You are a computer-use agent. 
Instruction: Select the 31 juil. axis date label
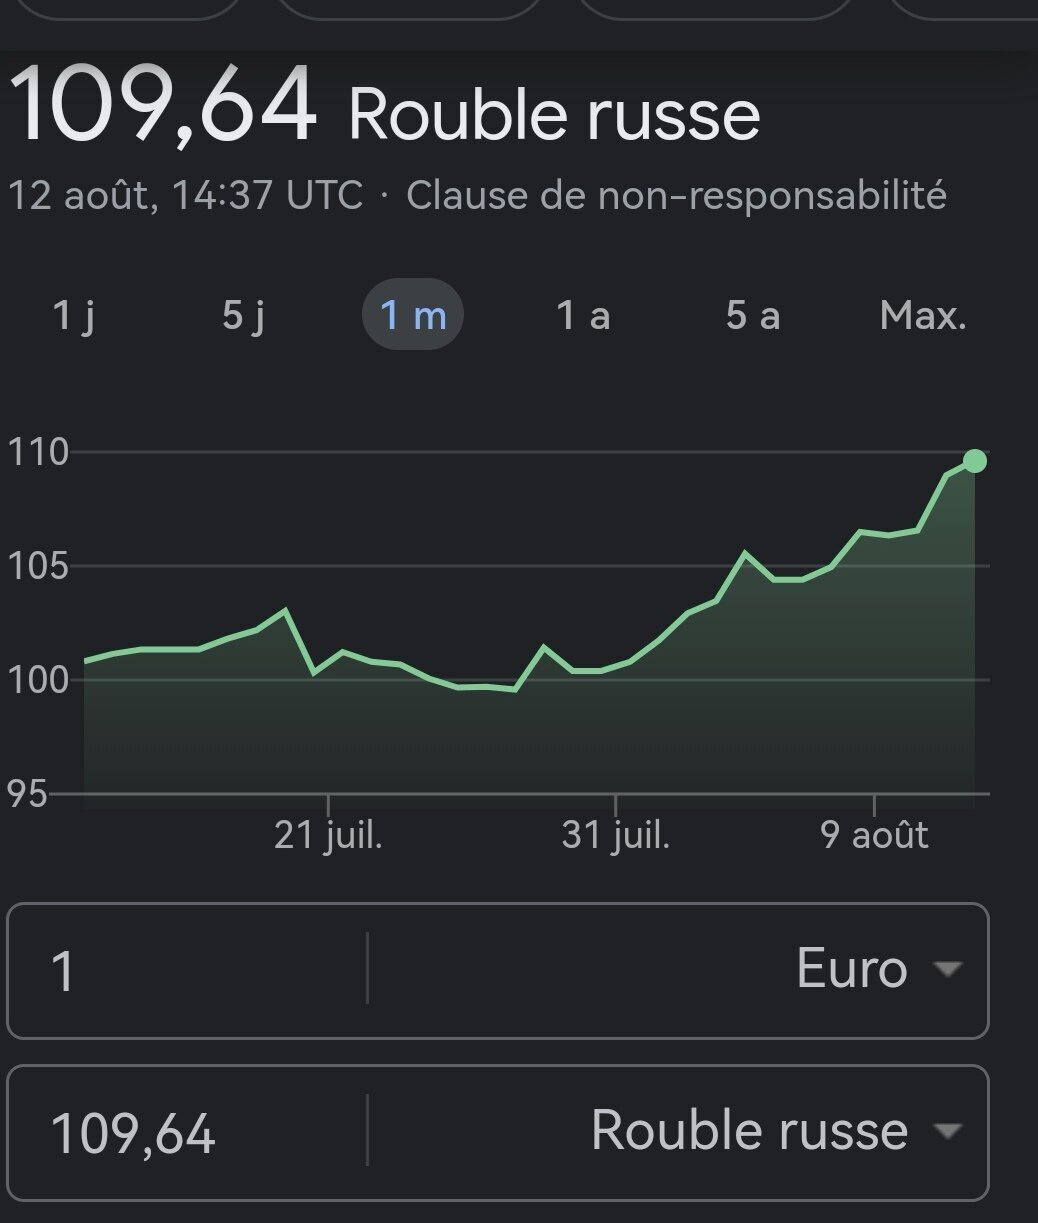(615, 836)
